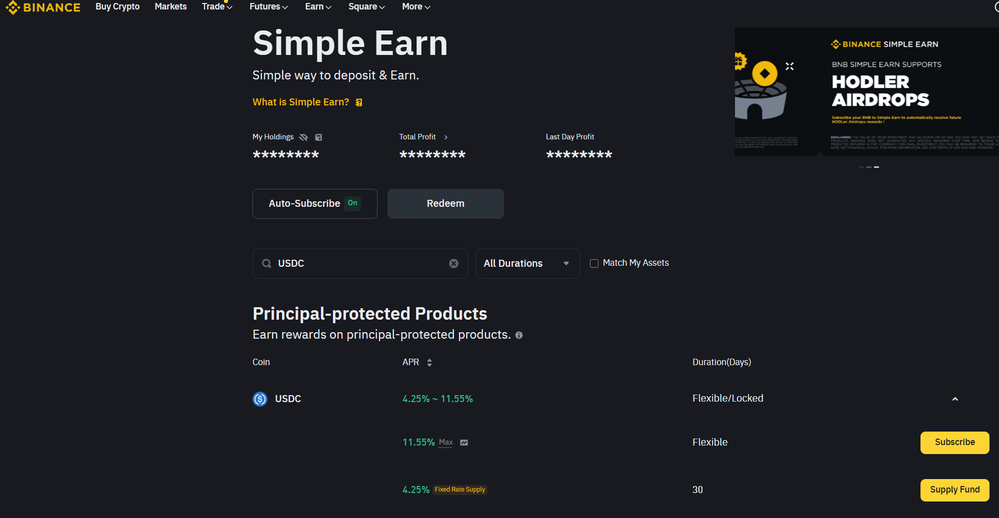Click the Simple Earn guide book icon
Viewport: 999px width, 518px height.
tap(359, 103)
